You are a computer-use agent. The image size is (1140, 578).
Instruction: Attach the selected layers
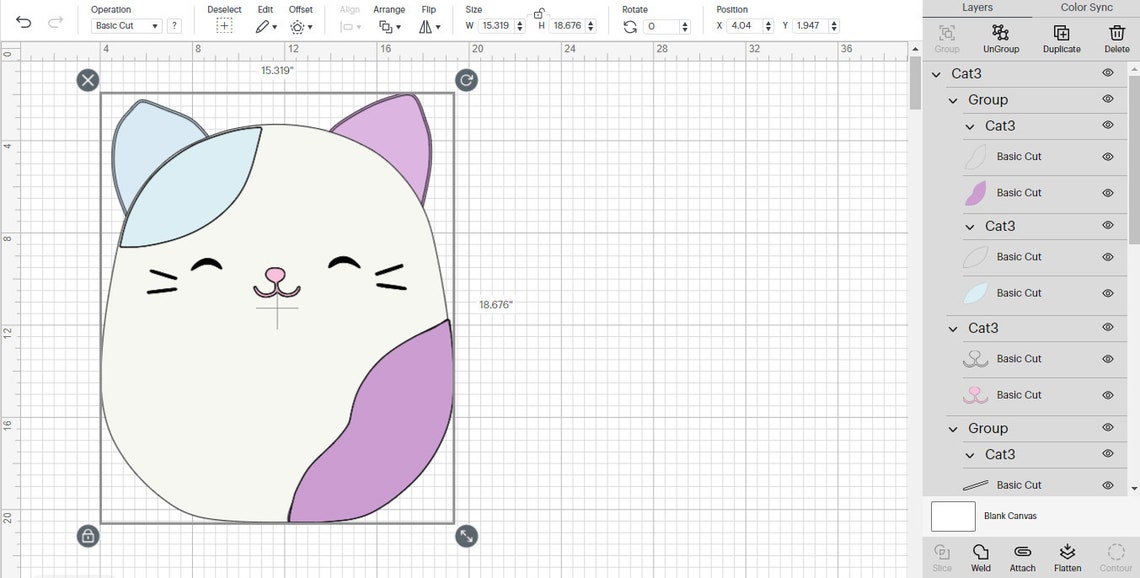click(1022, 557)
